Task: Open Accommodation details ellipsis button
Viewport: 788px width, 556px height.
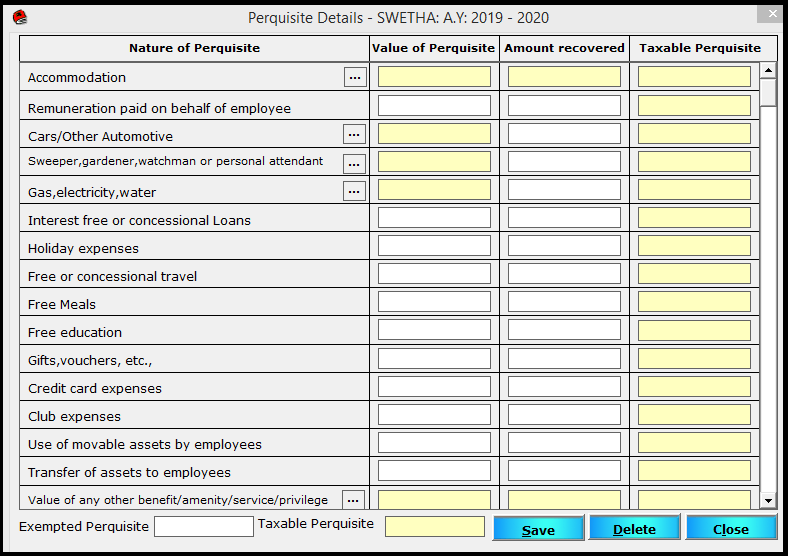Action: (355, 77)
